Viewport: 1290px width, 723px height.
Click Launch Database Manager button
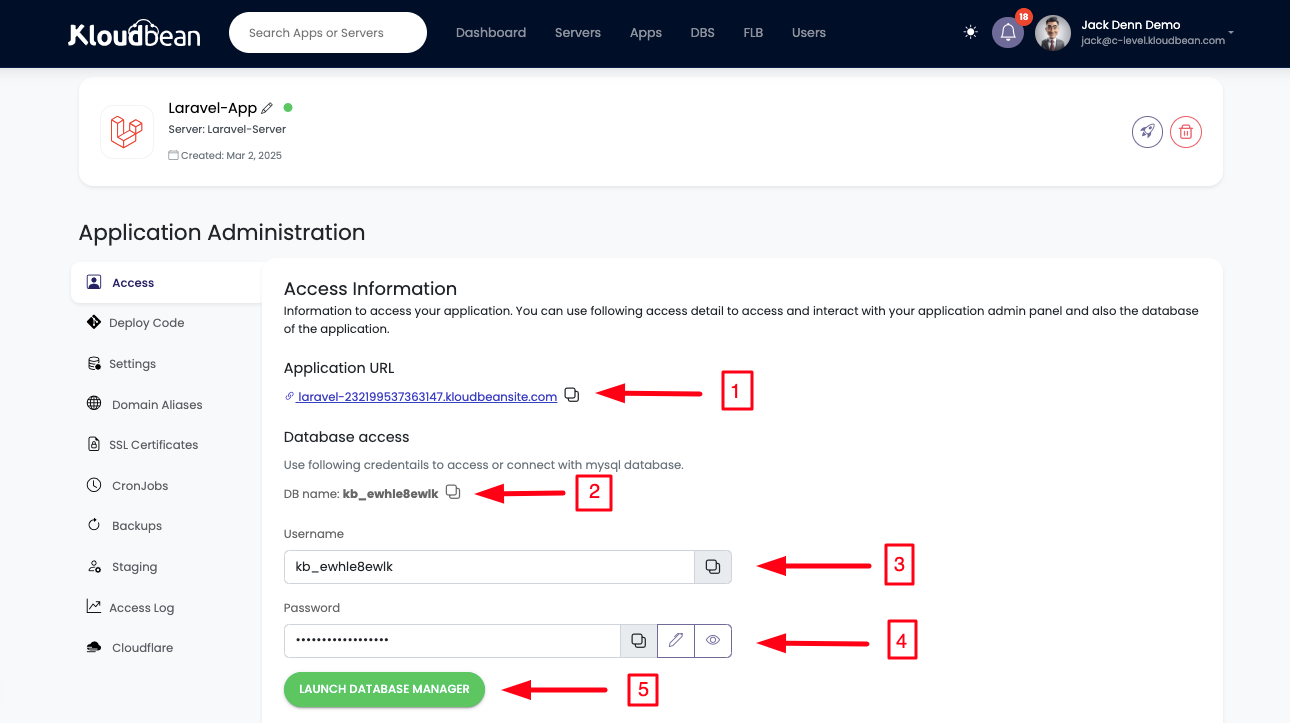click(384, 690)
